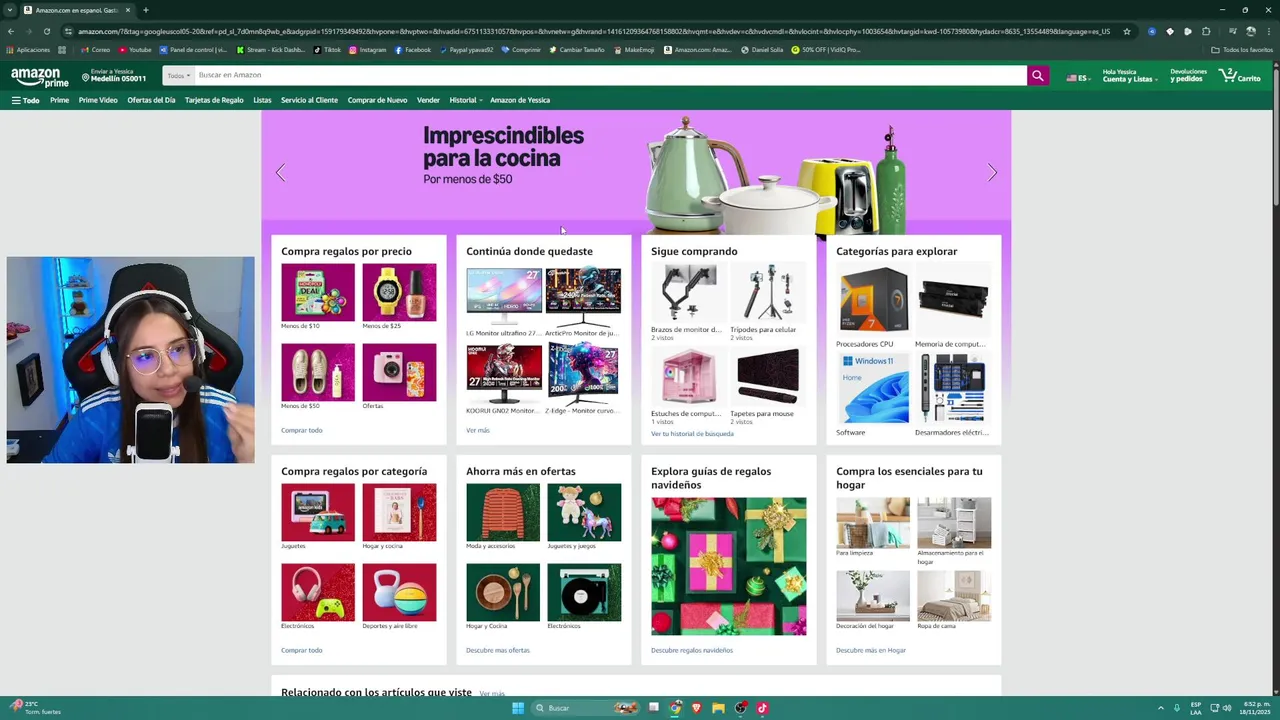This screenshot has height=720, width=1280.
Task: Open the Facebook bookmark
Action: point(413,50)
